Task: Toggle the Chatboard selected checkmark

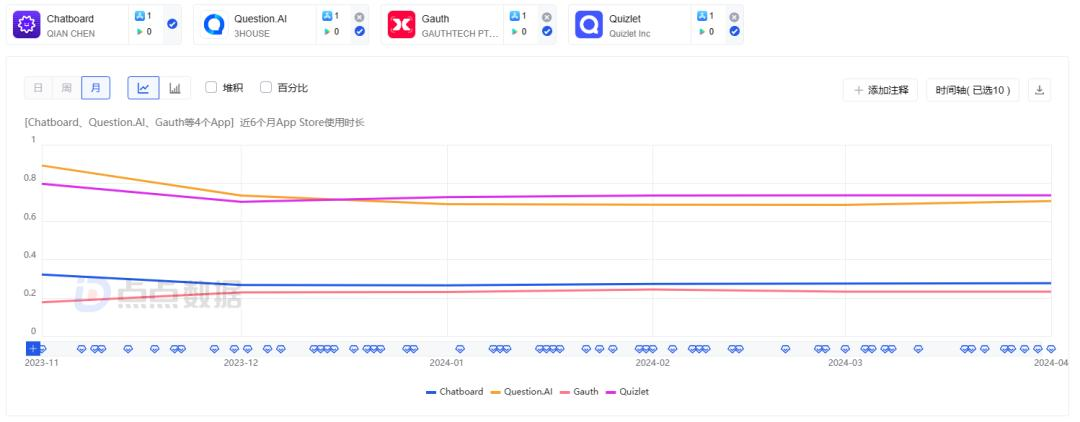Action: pos(172,24)
